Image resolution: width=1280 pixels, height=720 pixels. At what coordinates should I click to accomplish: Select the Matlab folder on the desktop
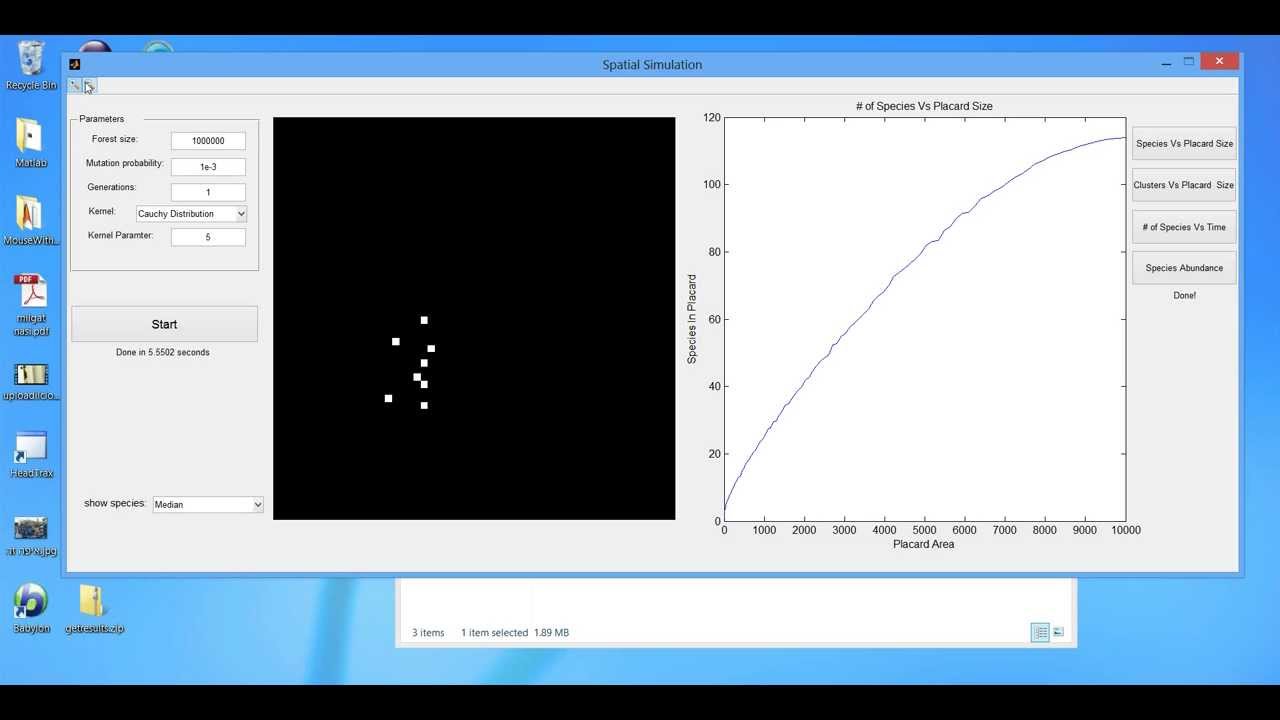31,143
